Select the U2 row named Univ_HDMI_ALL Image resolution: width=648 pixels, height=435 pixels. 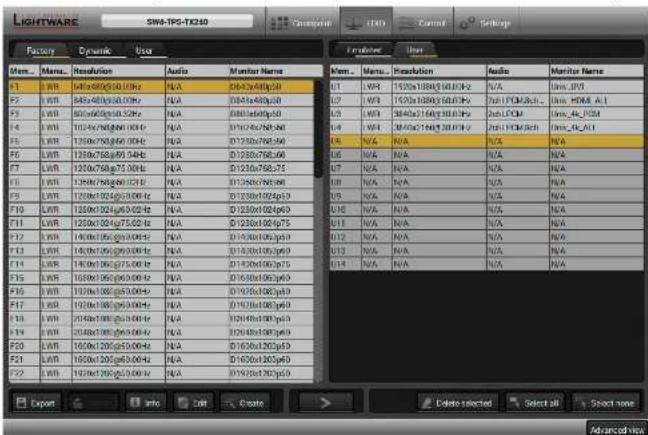[486, 100]
